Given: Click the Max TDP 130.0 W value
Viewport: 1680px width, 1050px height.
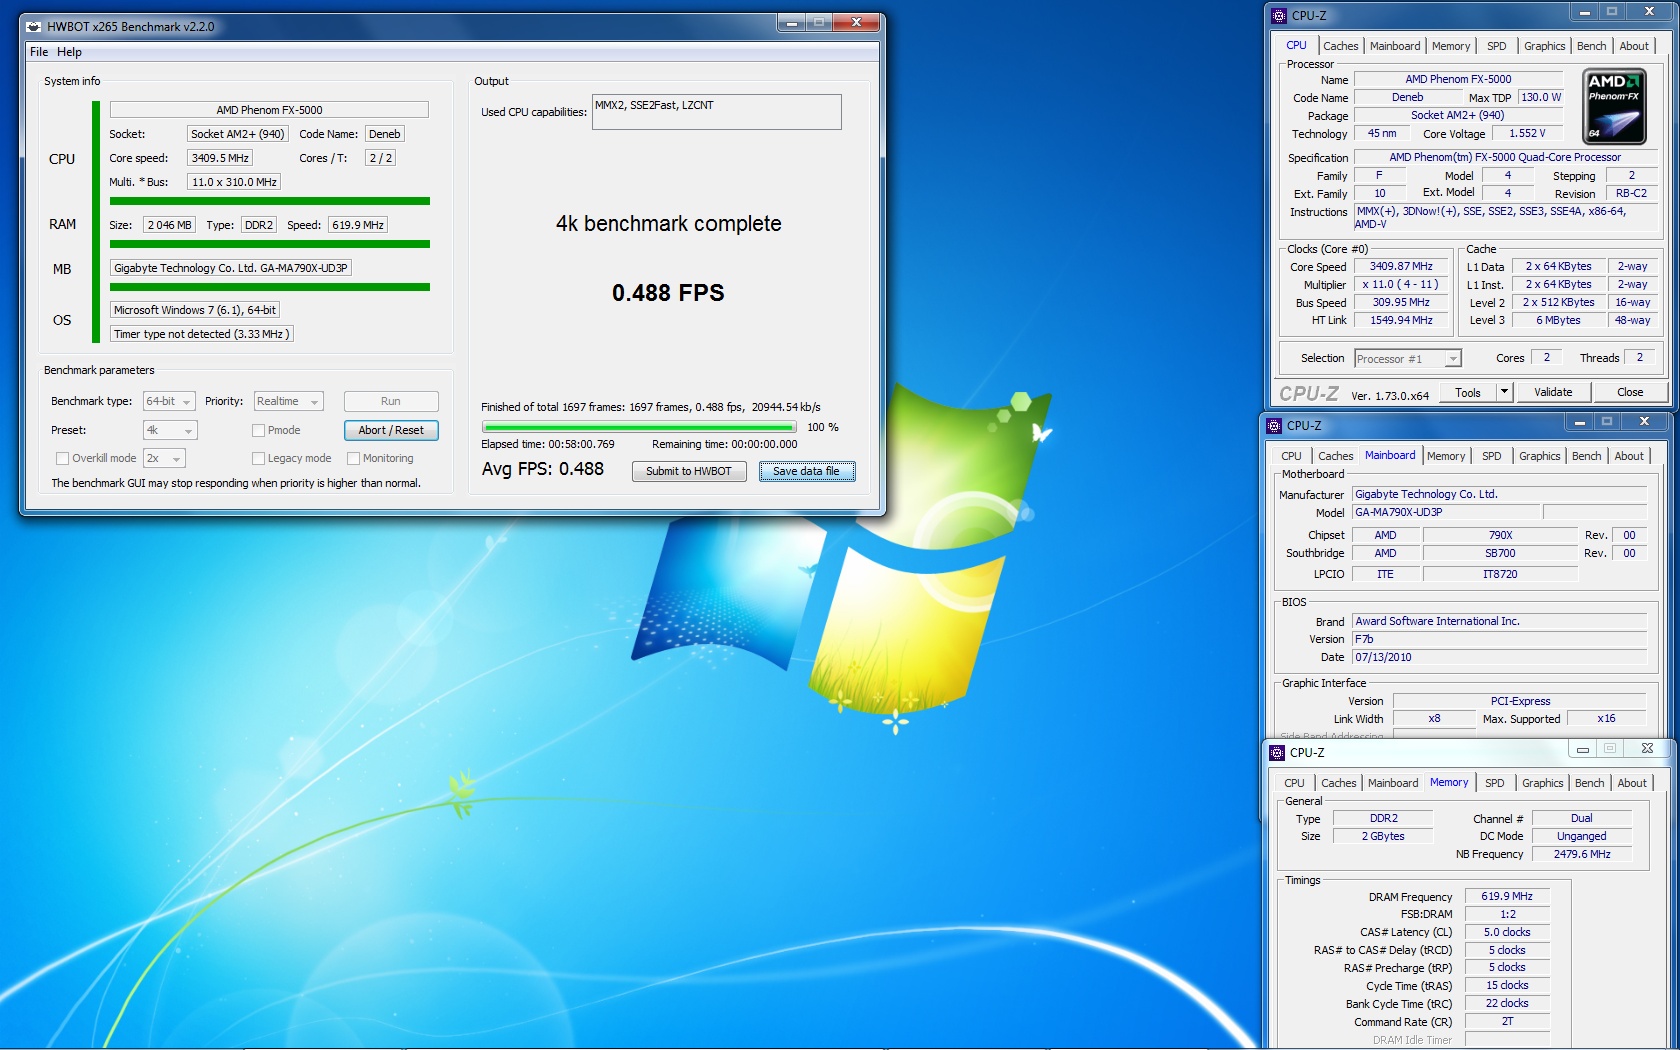Looking at the screenshot, I should coord(1541,97).
